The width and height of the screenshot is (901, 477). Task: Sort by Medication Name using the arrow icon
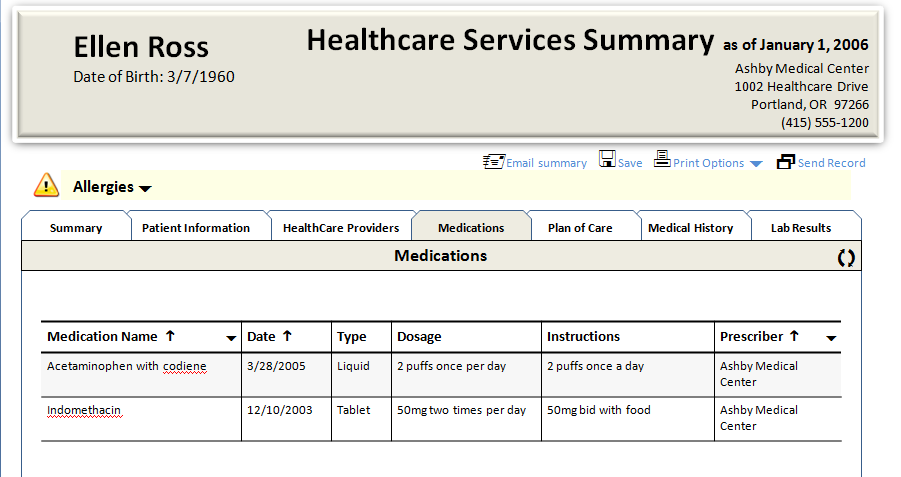coord(170,336)
